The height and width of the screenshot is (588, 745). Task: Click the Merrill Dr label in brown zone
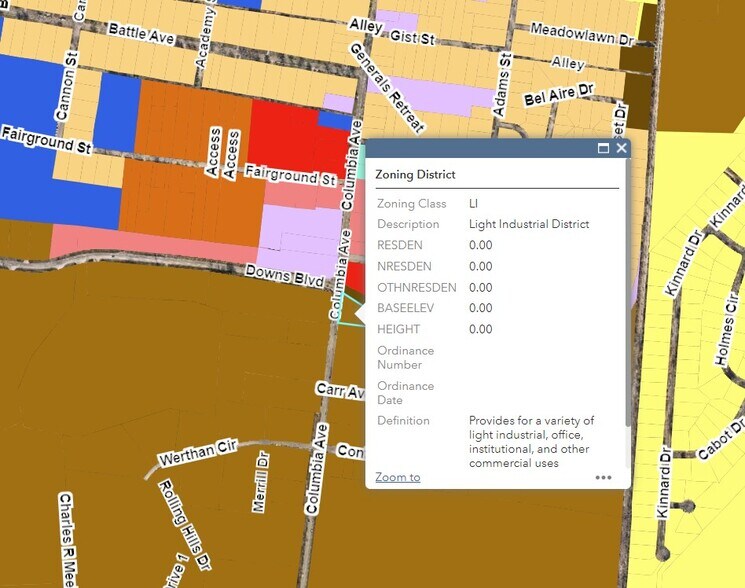click(x=261, y=482)
